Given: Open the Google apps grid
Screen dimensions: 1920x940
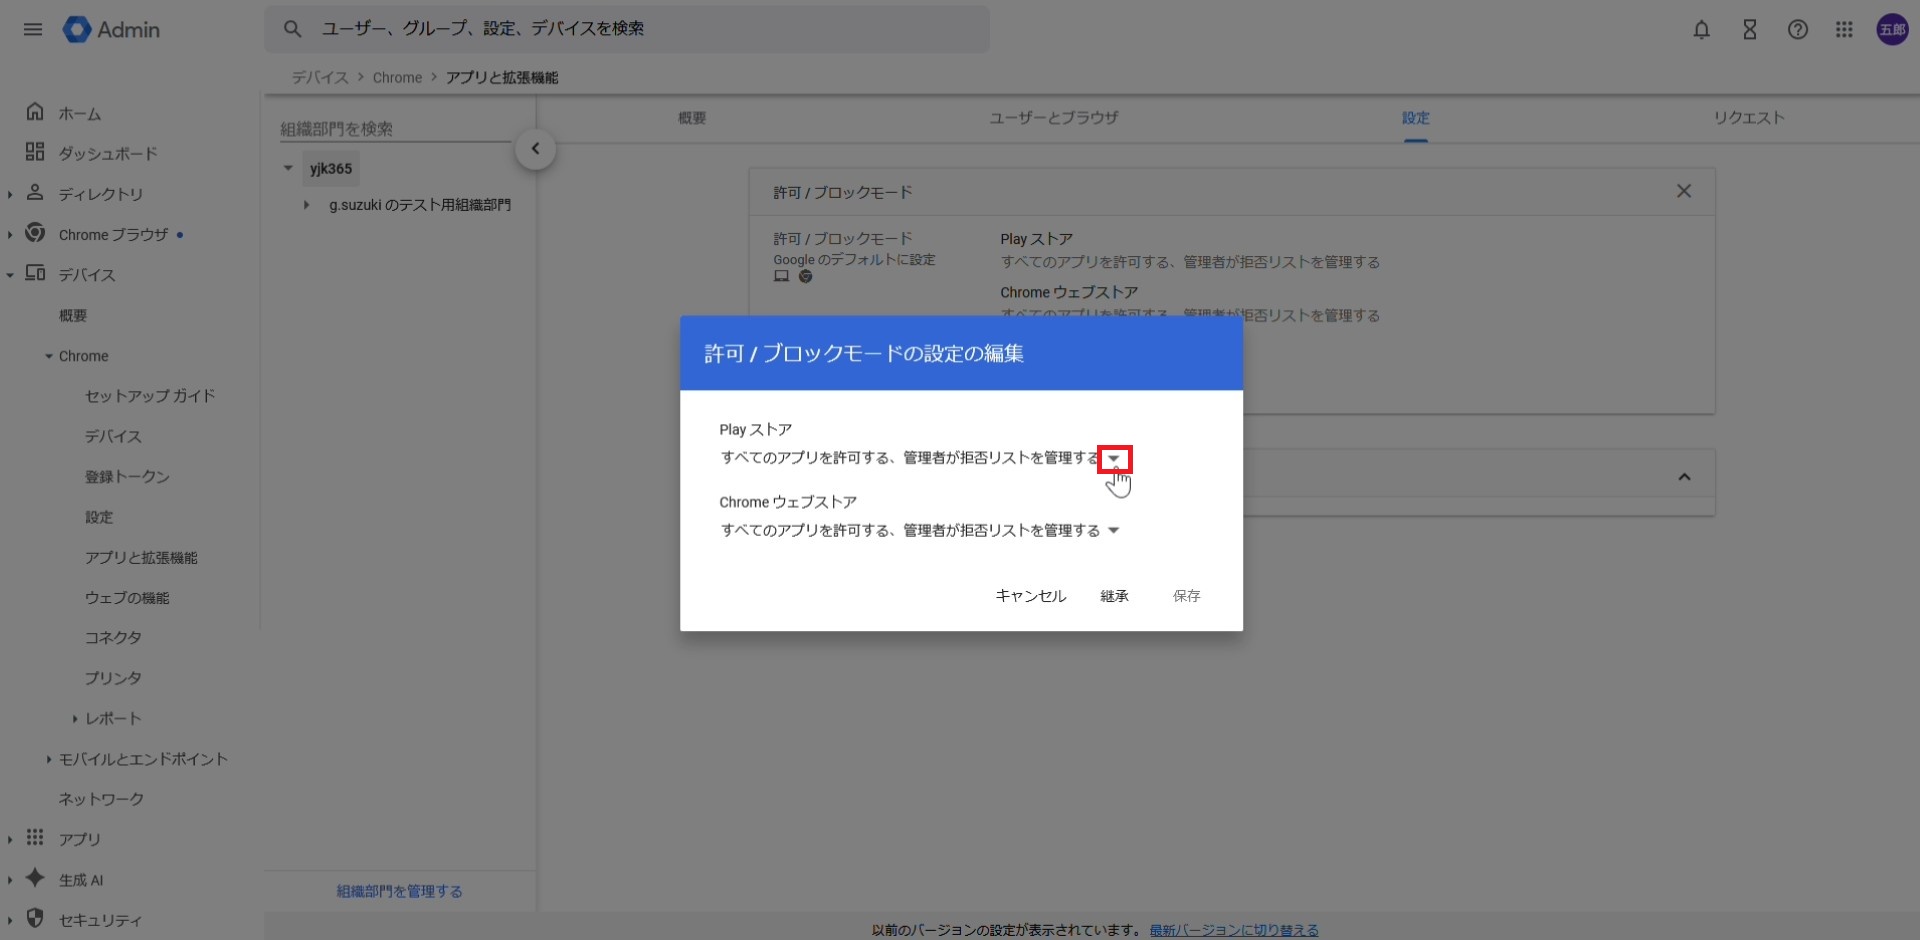Looking at the screenshot, I should pos(1844,30).
